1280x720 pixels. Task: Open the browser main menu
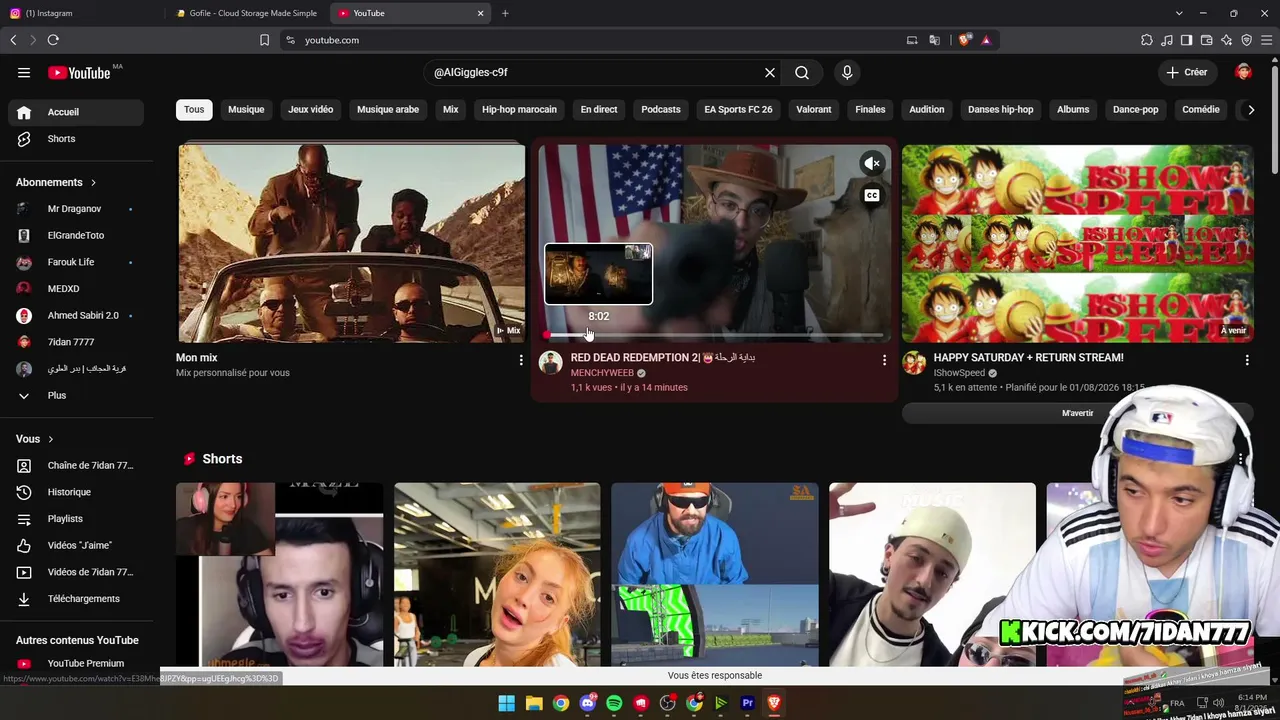1267,40
